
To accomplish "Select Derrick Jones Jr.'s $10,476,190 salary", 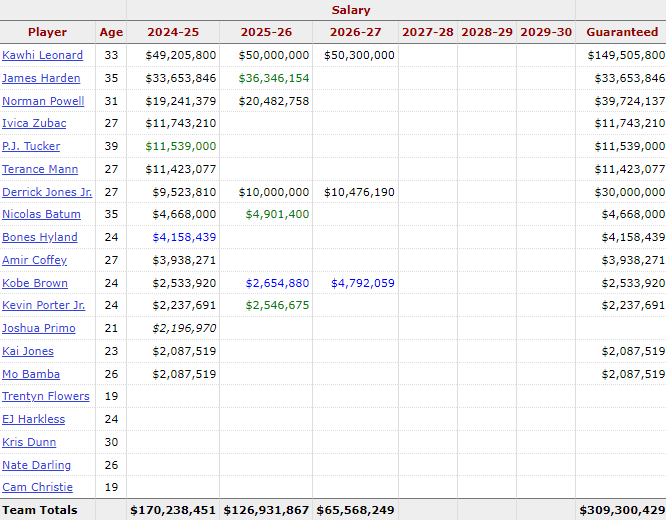I will coord(359,192).
